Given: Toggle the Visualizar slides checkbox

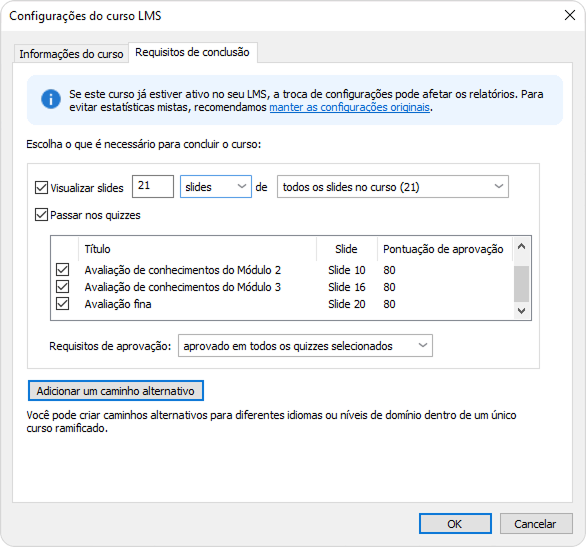Looking at the screenshot, I should (x=41, y=188).
